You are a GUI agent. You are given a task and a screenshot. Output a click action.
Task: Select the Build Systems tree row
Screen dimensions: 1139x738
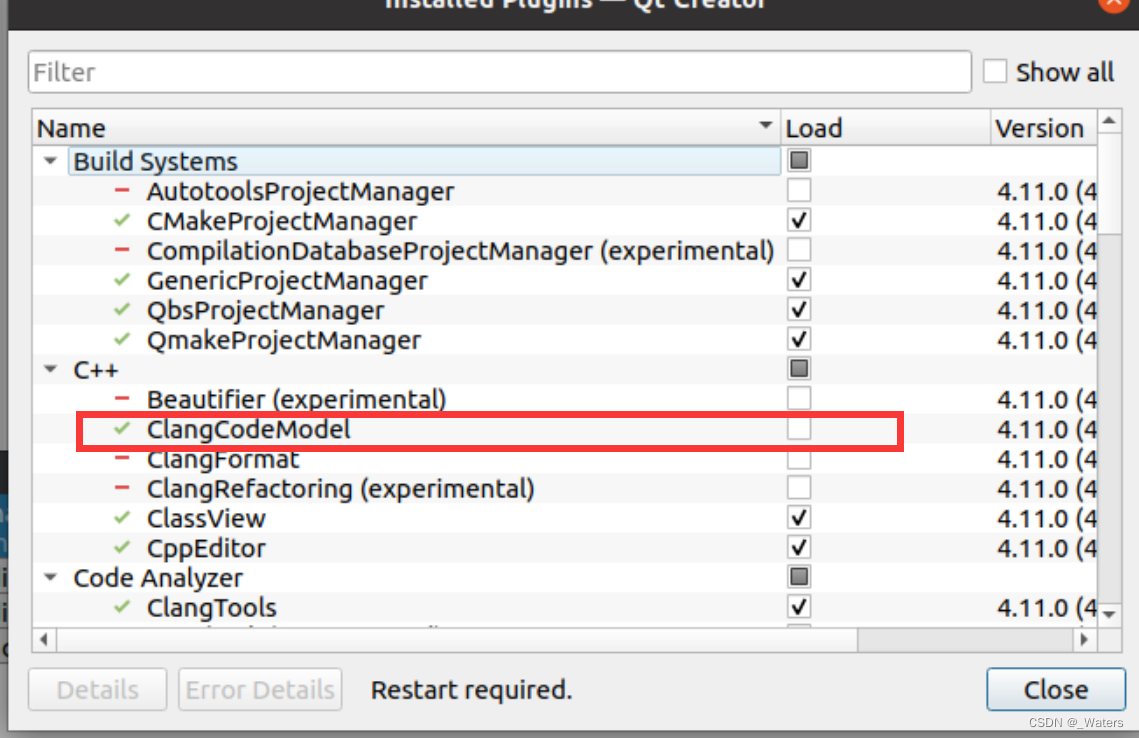565,161
